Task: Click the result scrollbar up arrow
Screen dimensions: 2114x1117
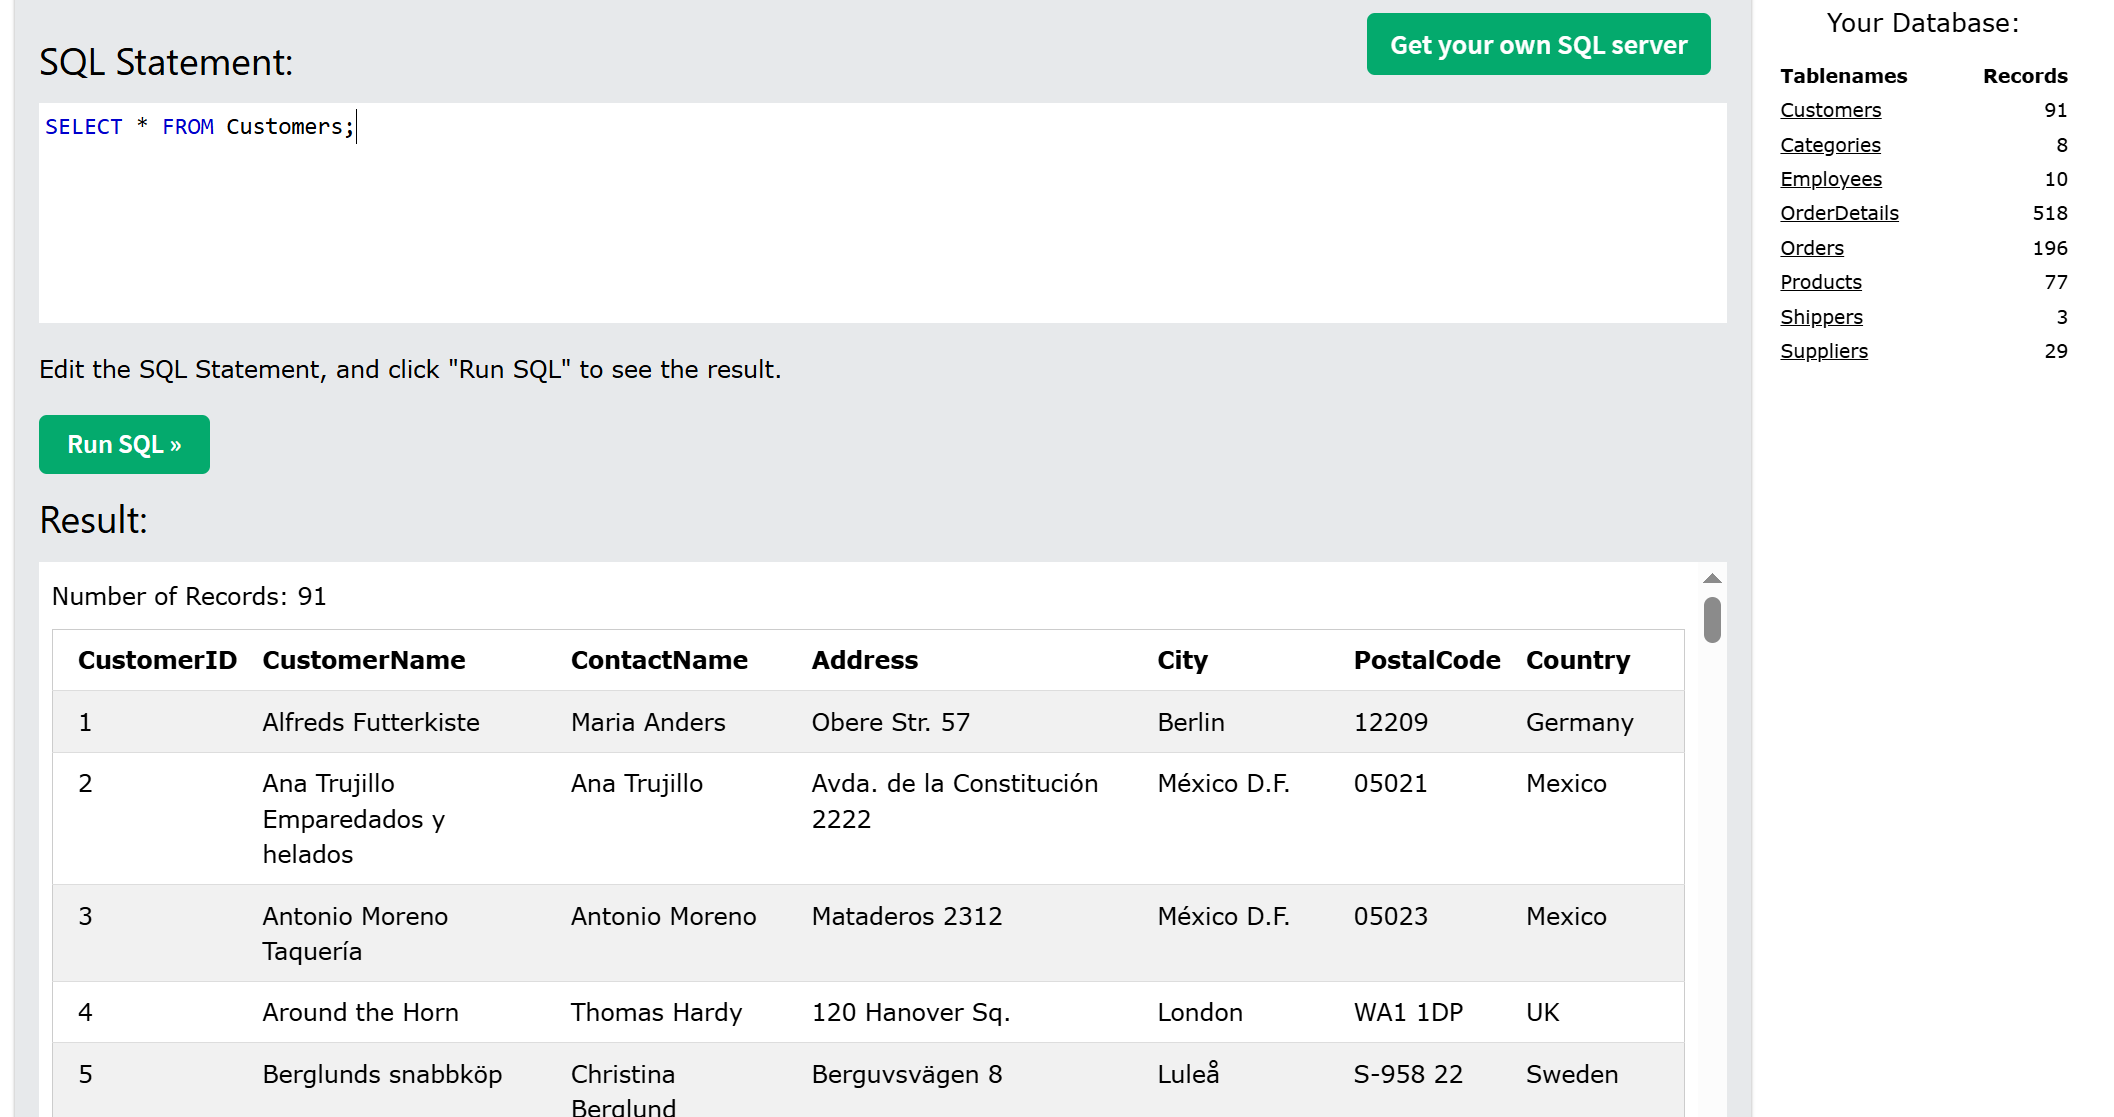Action: 1711,578
